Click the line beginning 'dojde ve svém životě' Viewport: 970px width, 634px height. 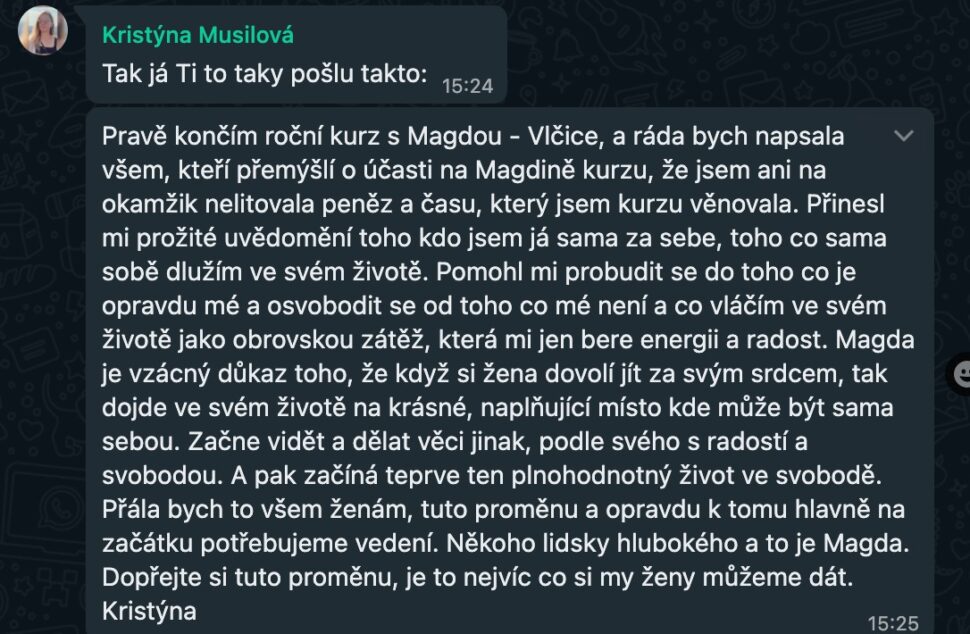pyautogui.click(x=497, y=408)
